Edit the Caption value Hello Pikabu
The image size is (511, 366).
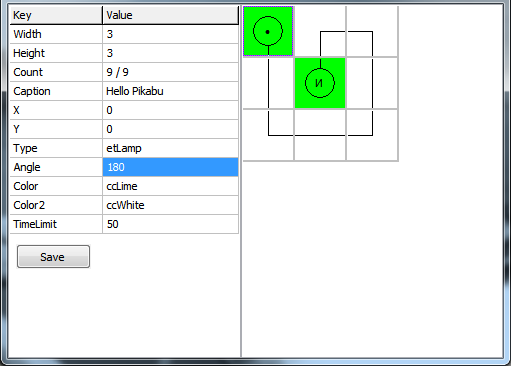coord(171,91)
